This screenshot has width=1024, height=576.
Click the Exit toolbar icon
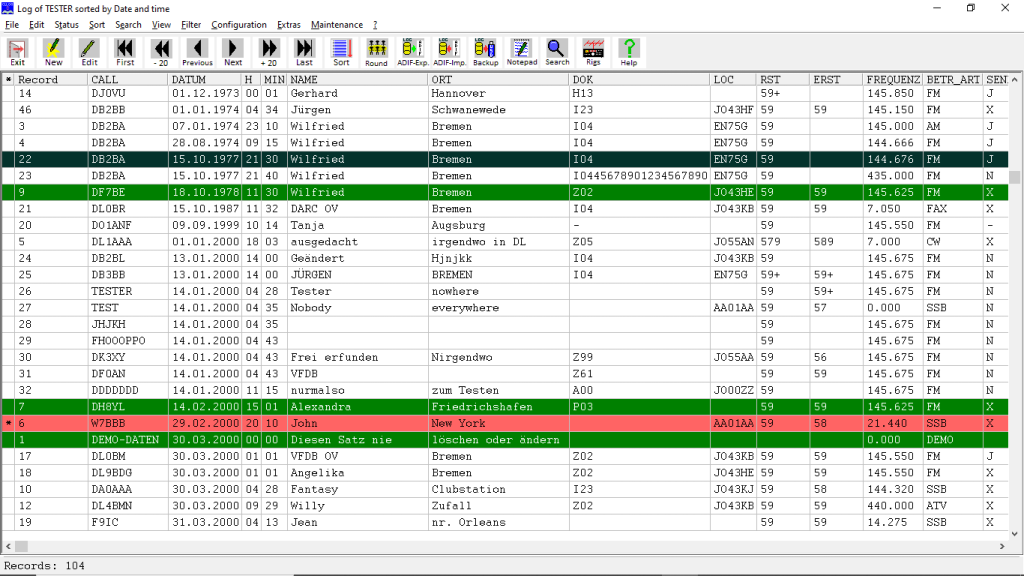(17, 52)
